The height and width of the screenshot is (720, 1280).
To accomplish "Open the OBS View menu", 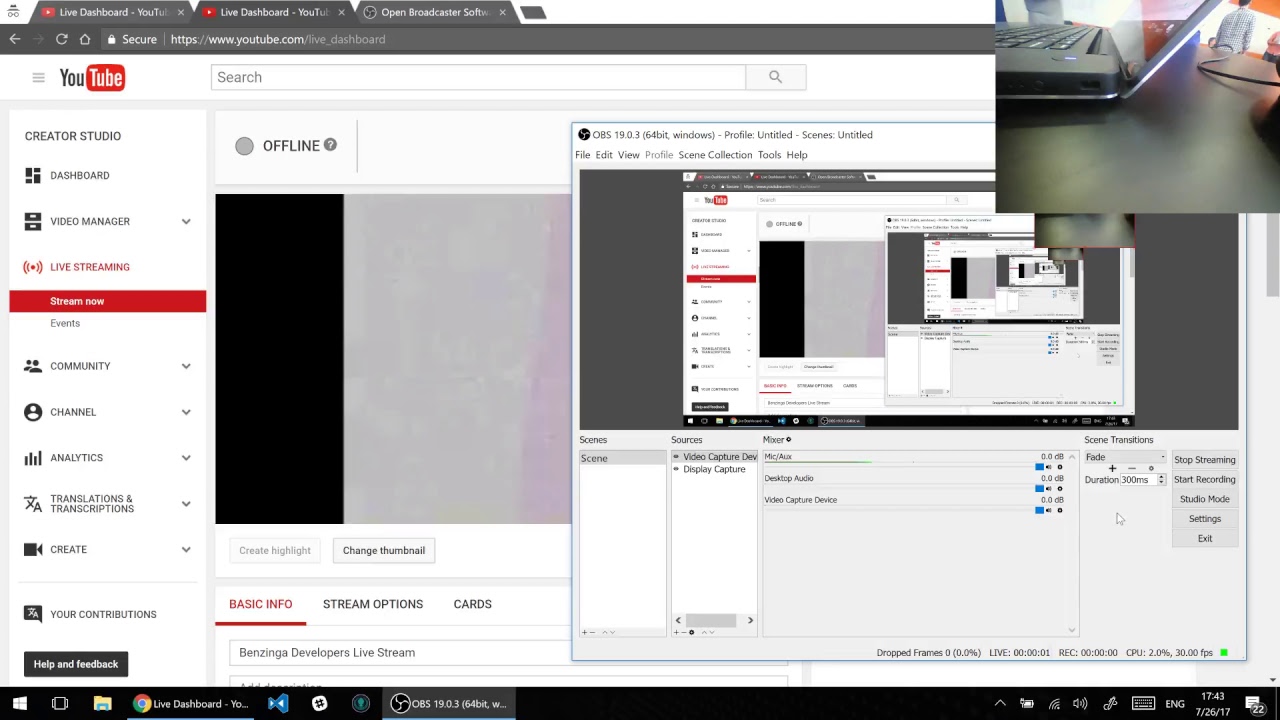I will (628, 155).
